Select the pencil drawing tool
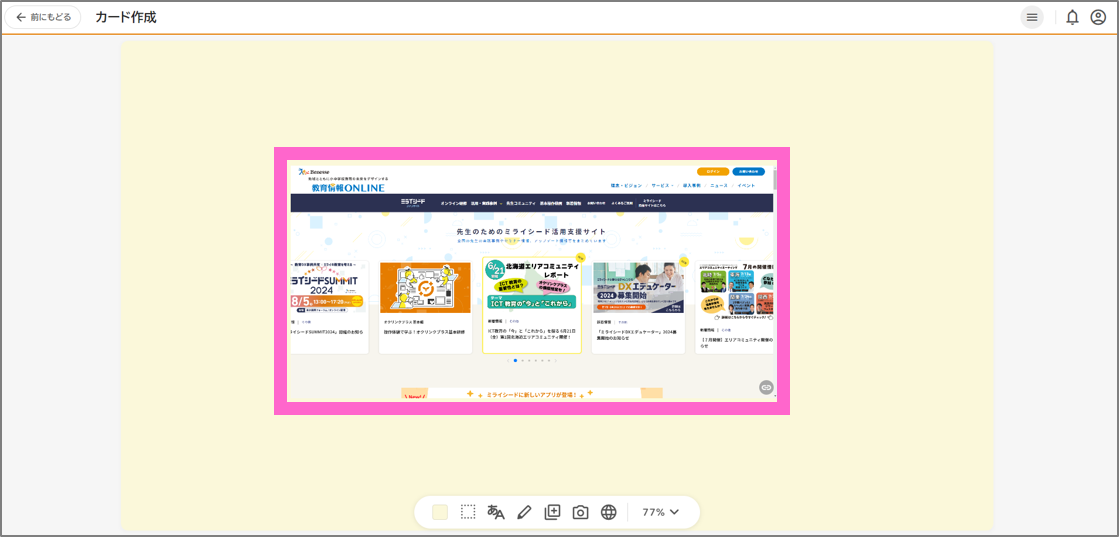 524,512
